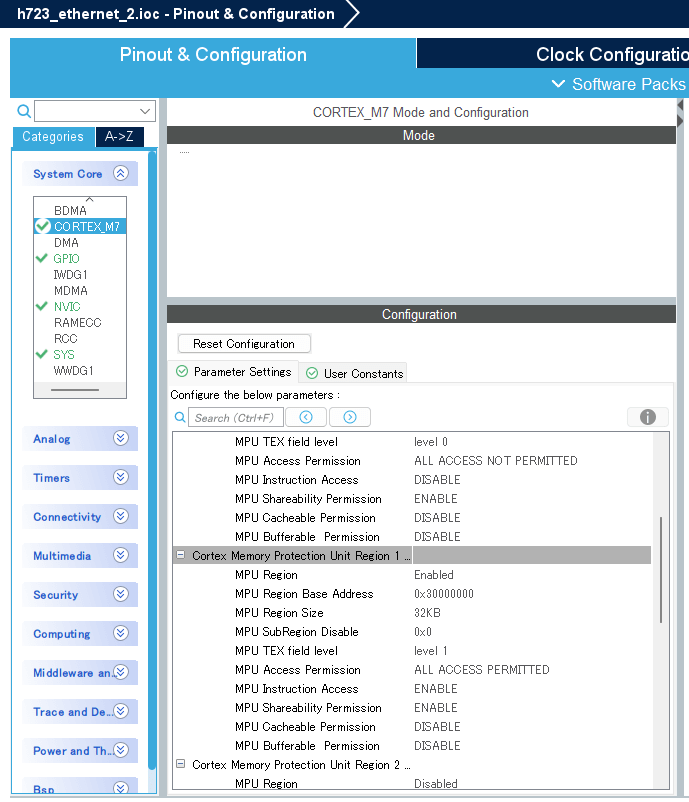Click upper panel collapse arrow at right edge
689x802 pixels.
click(680, 105)
